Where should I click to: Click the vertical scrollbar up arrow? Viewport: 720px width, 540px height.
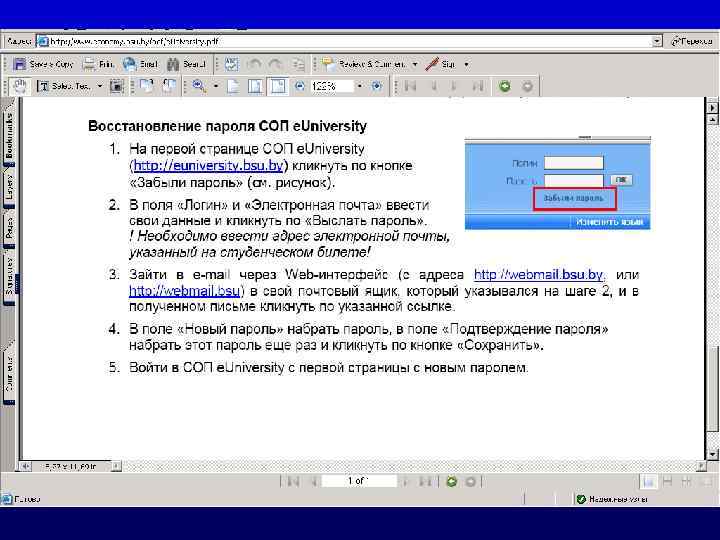tap(712, 119)
